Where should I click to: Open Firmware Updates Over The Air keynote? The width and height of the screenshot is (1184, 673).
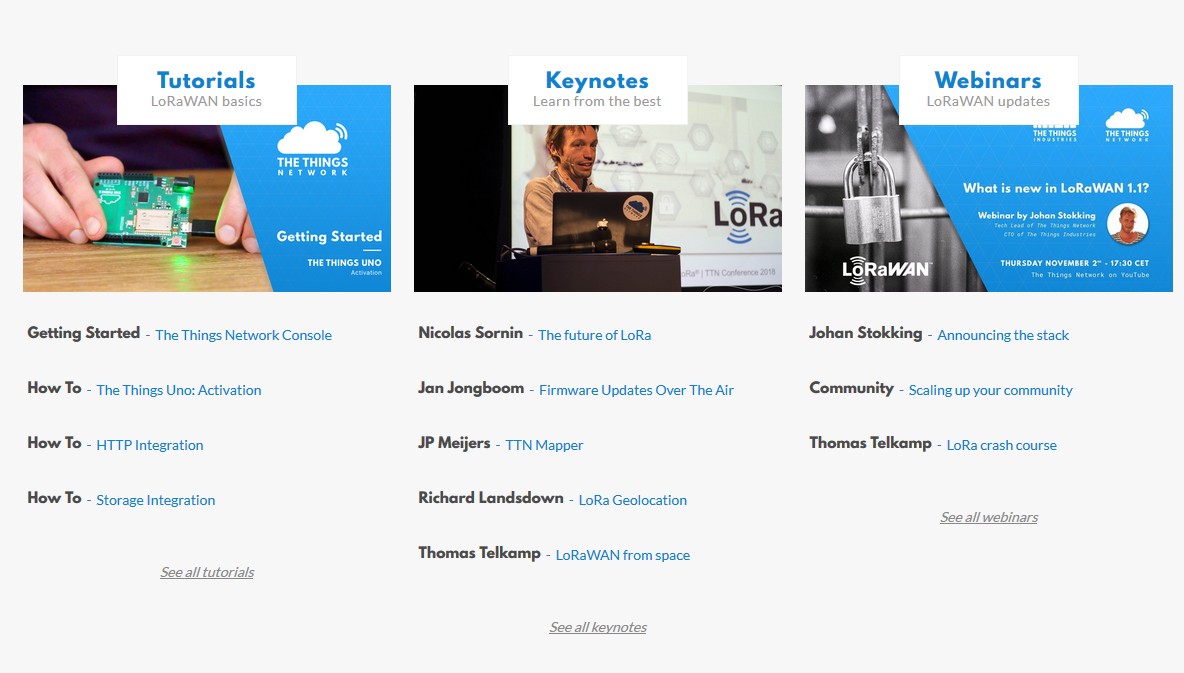tap(637, 391)
